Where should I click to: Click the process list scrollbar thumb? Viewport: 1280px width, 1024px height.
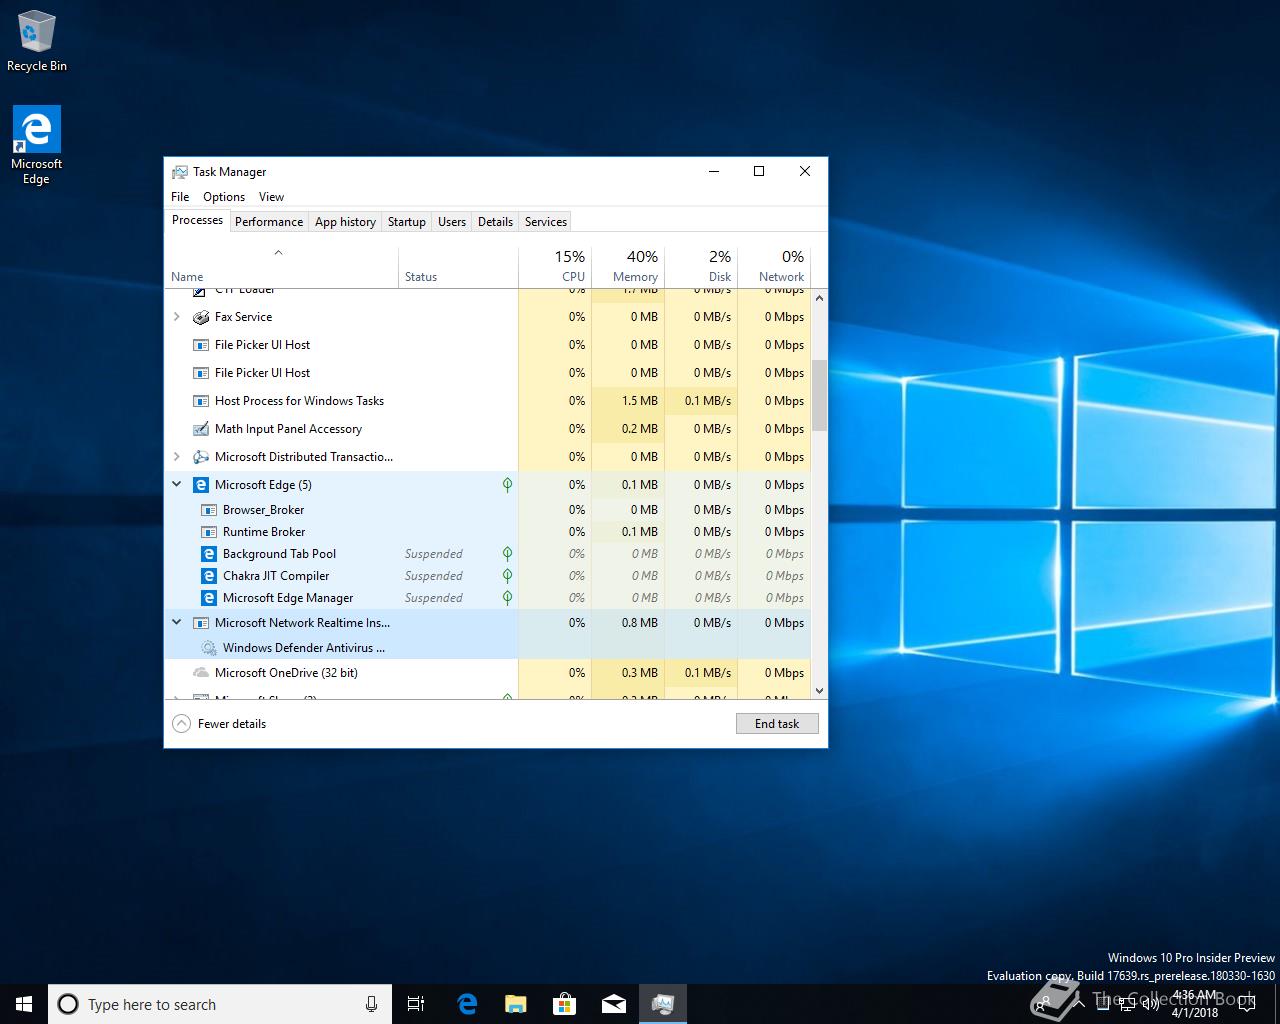click(x=819, y=395)
